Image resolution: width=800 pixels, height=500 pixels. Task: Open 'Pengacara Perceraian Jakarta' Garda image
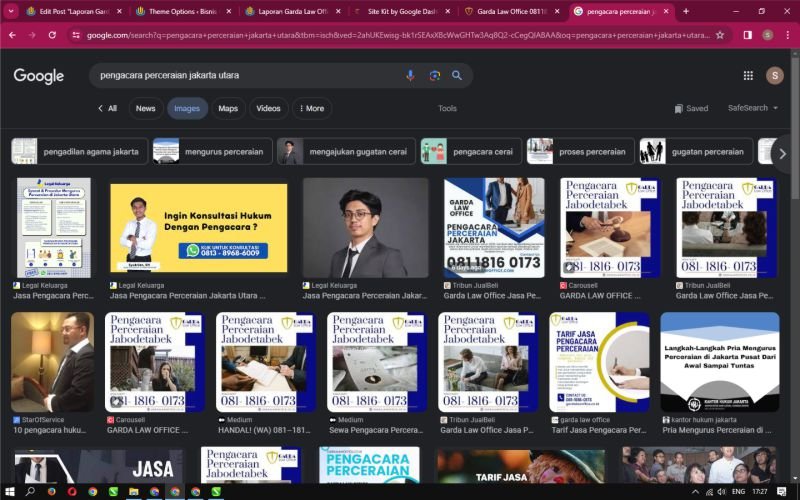pyautogui.click(x=493, y=228)
